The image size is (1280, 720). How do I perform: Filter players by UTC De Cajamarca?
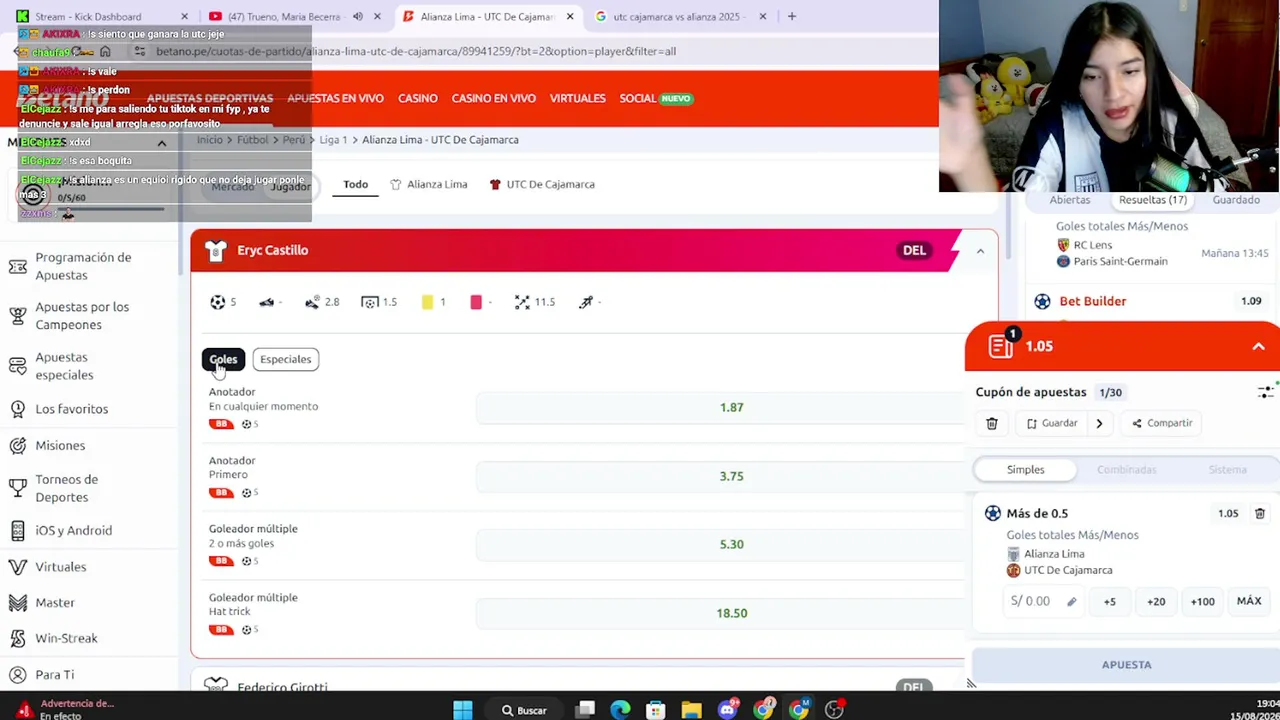click(x=541, y=184)
